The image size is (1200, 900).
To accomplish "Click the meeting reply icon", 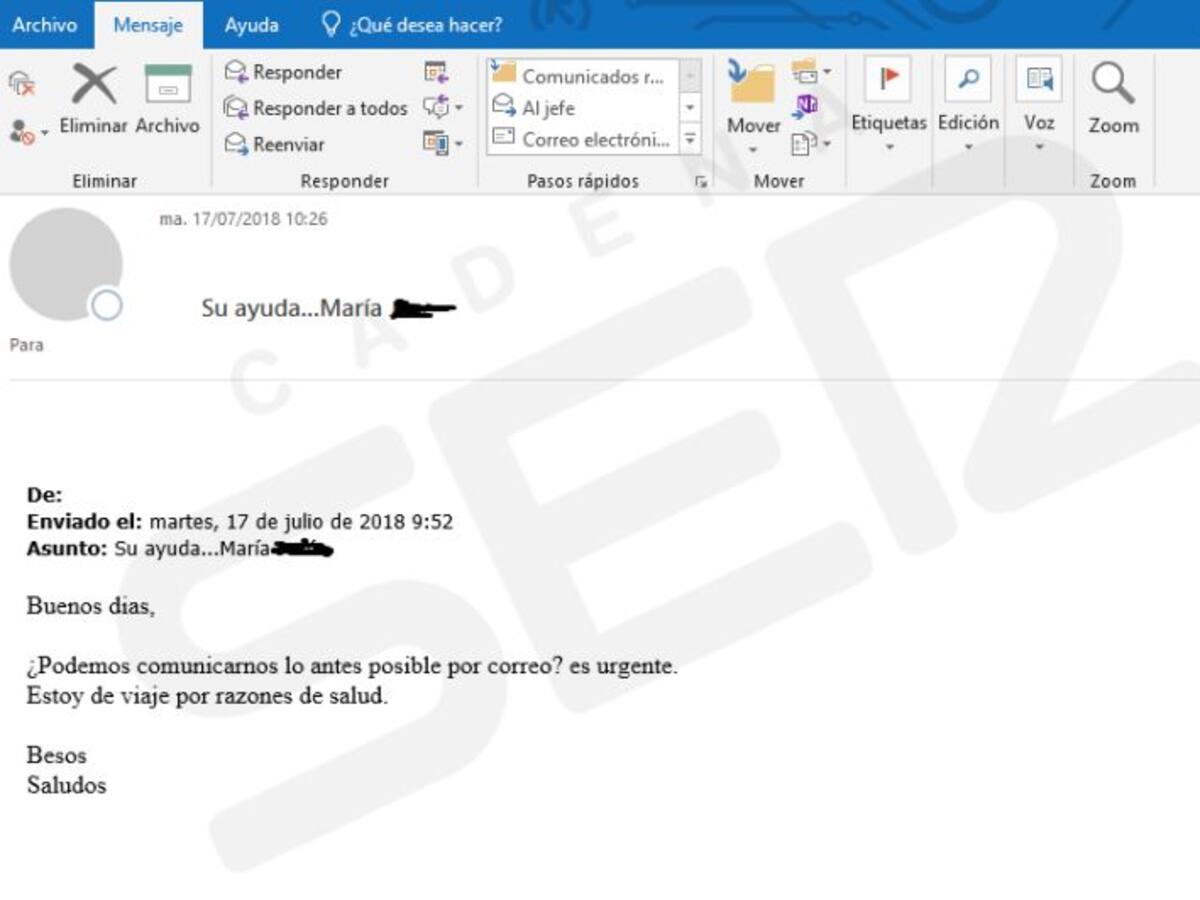I will [x=436, y=72].
